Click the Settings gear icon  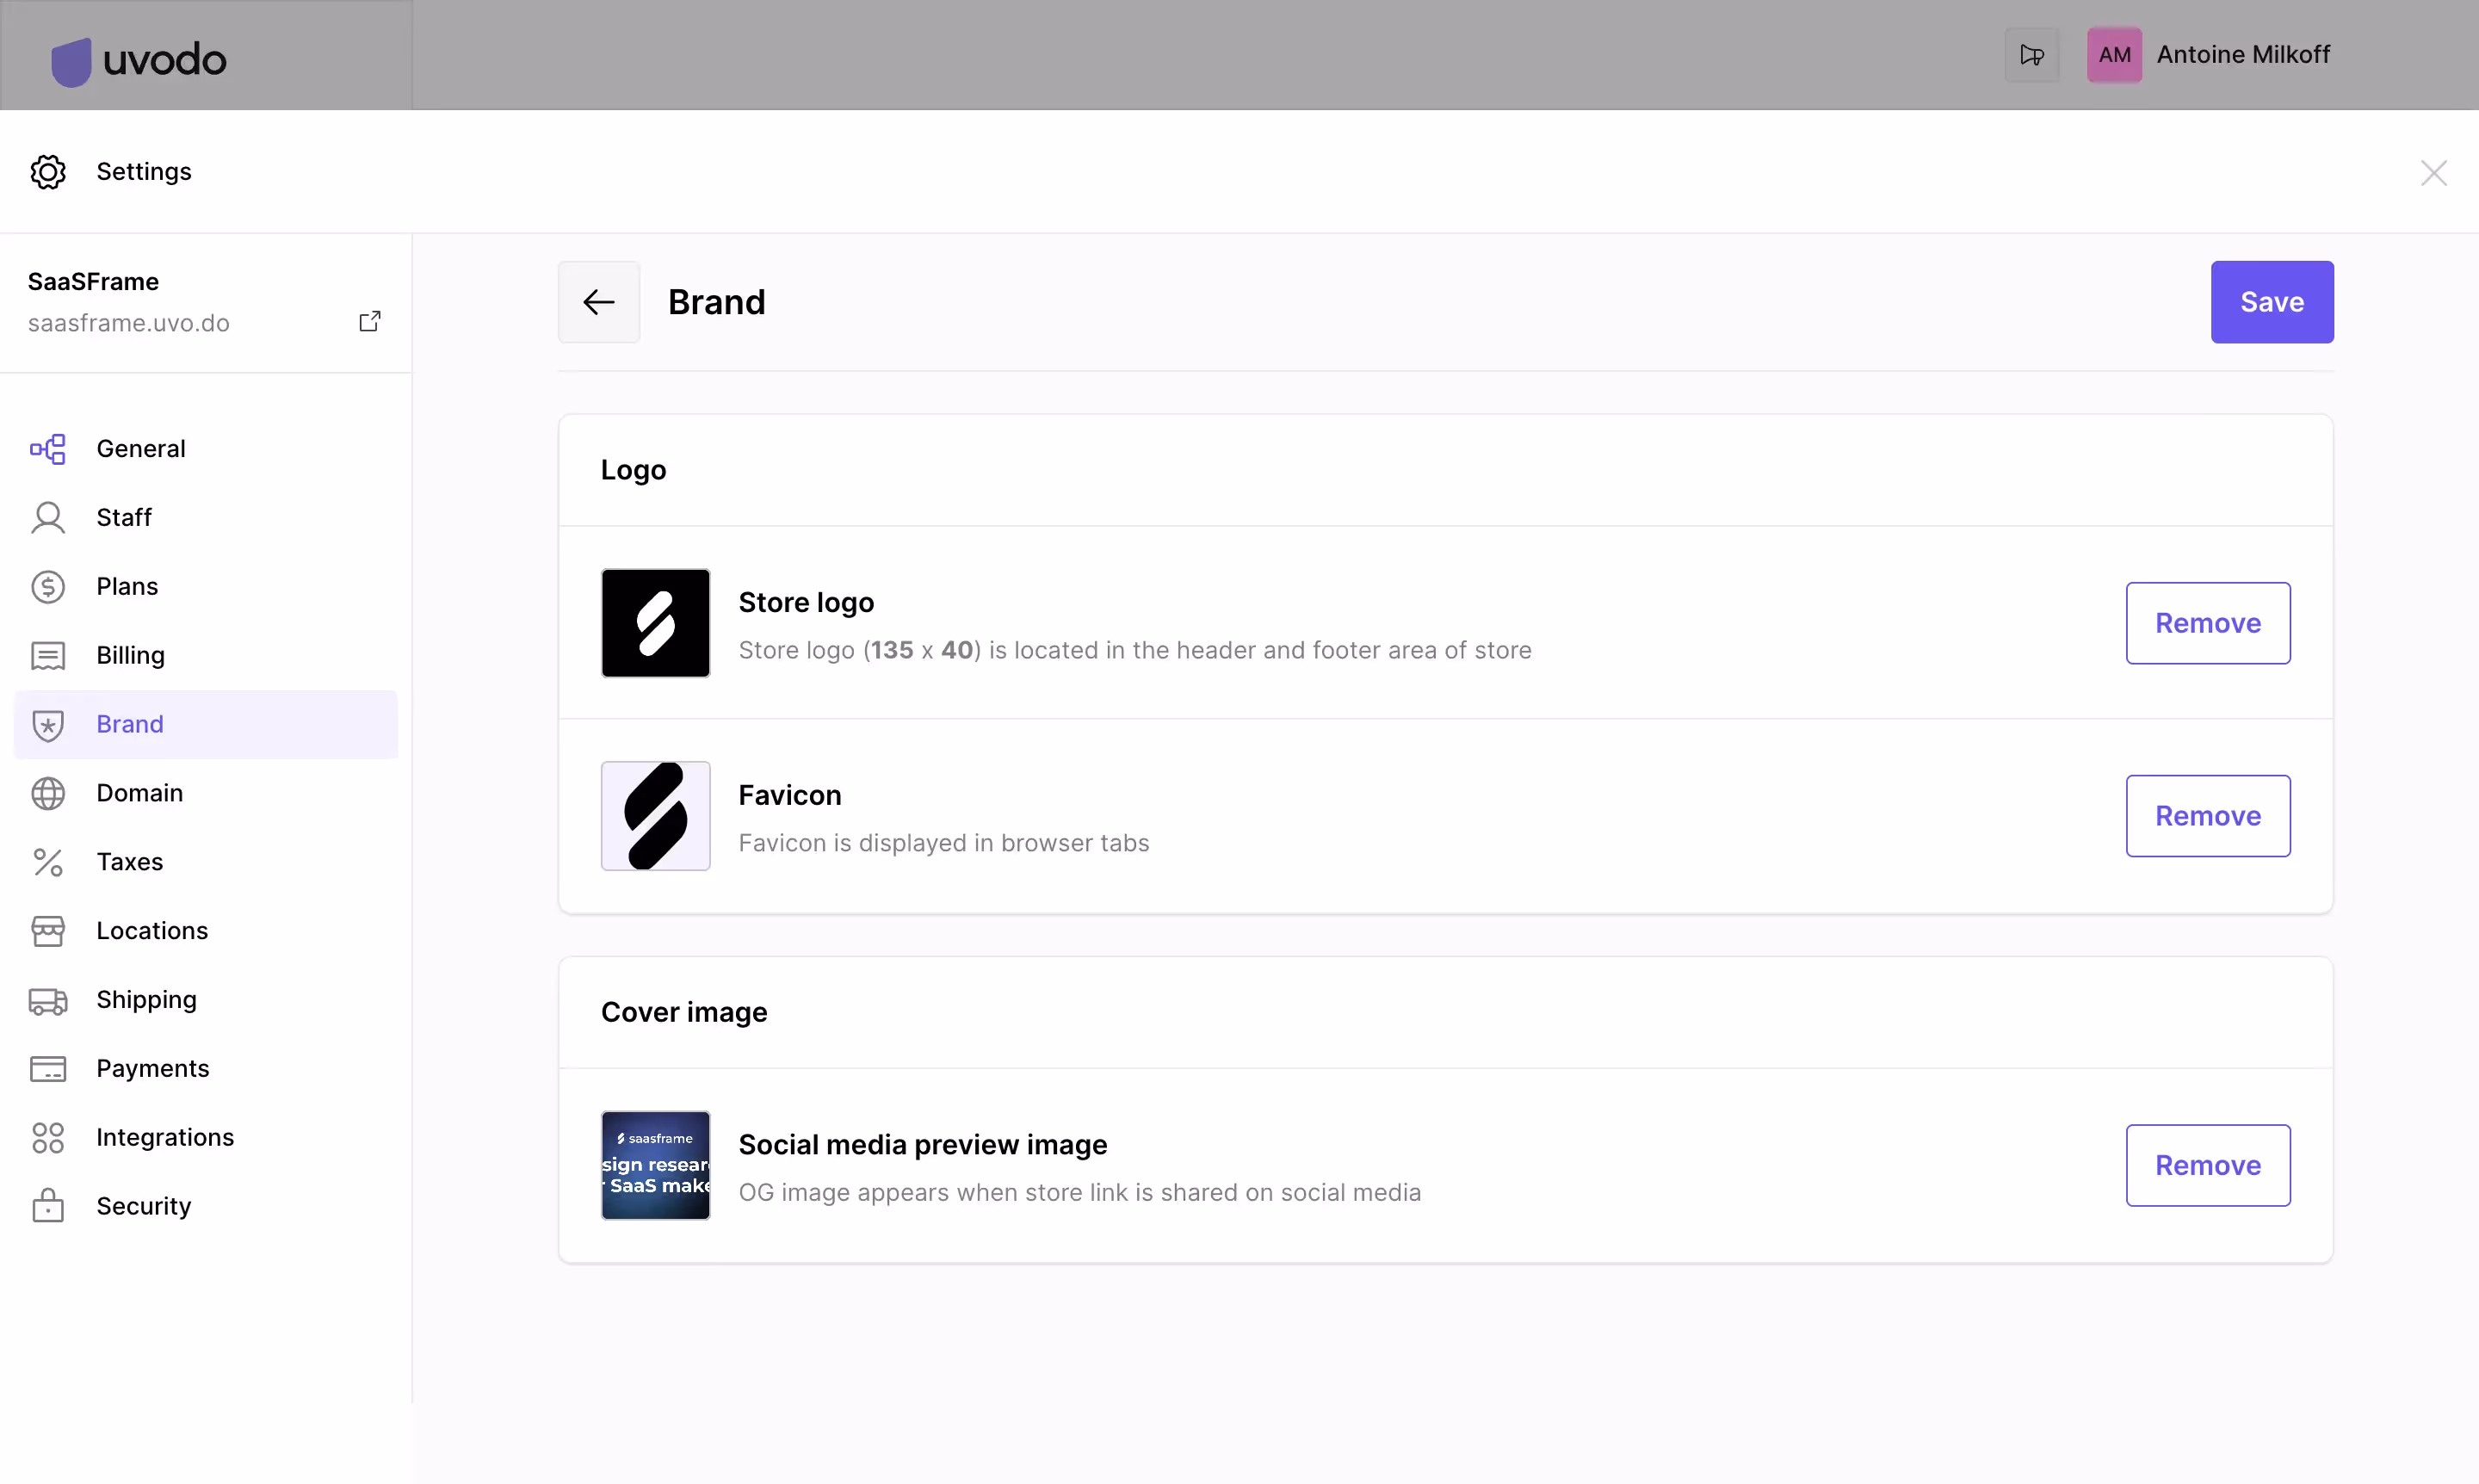point(48,171)
